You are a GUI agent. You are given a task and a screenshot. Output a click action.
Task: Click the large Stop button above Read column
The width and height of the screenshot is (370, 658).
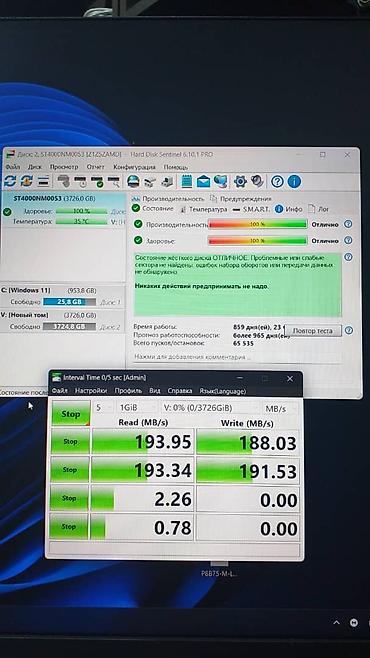click(x=70, y=413)
